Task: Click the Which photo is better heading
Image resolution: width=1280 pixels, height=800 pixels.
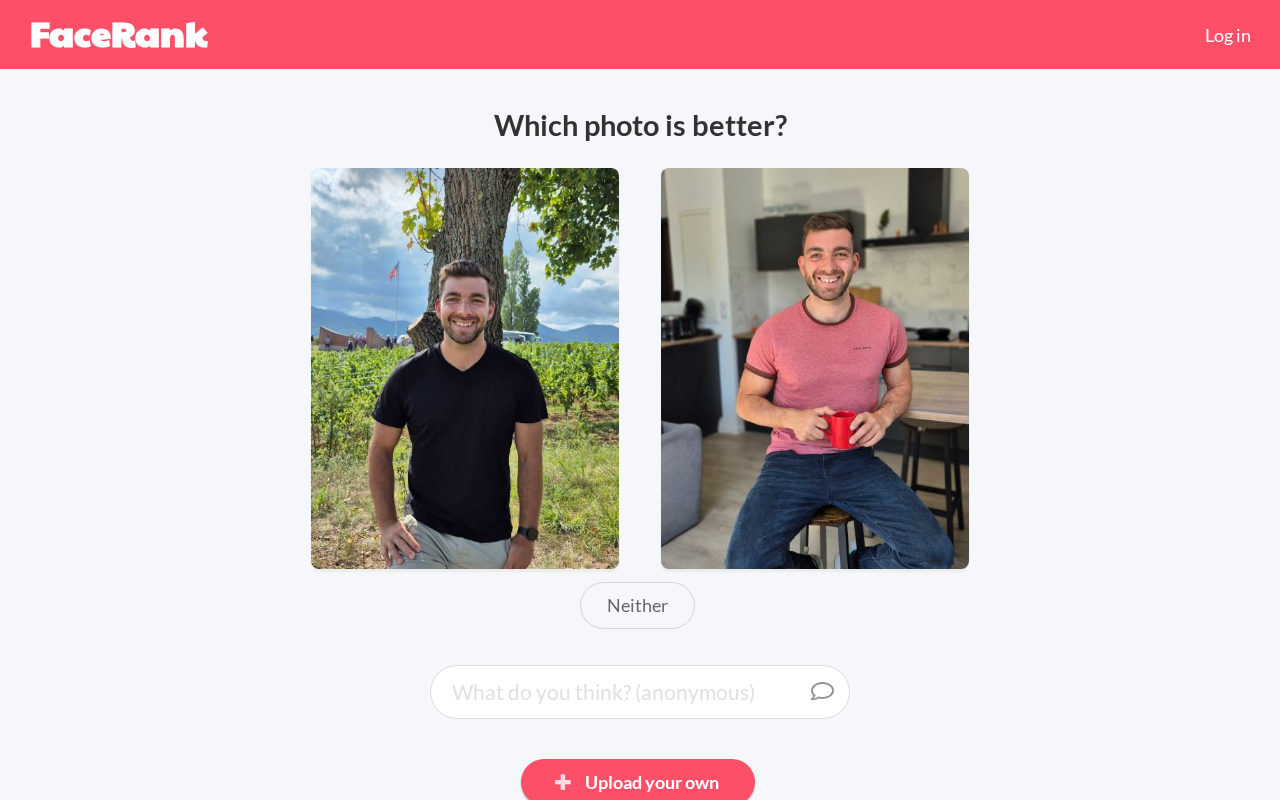Action: [x=640, y=125]
